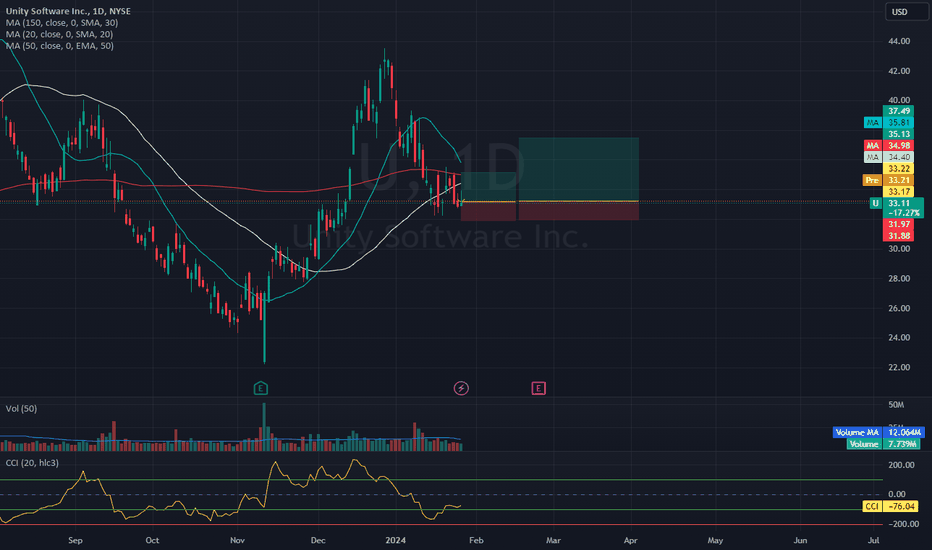Click the 22.00 price axis label
The image size is (932, 550).
click(x=899, y=367)
